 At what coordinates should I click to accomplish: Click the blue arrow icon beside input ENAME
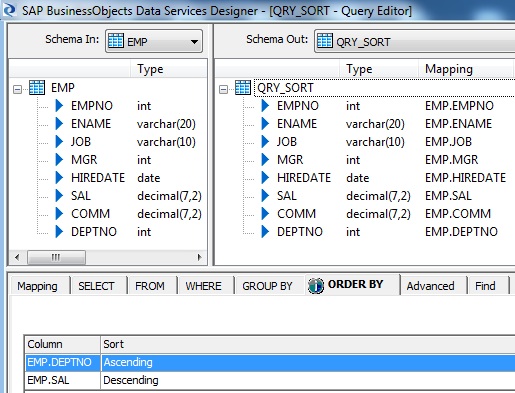[x=59, y=124]
